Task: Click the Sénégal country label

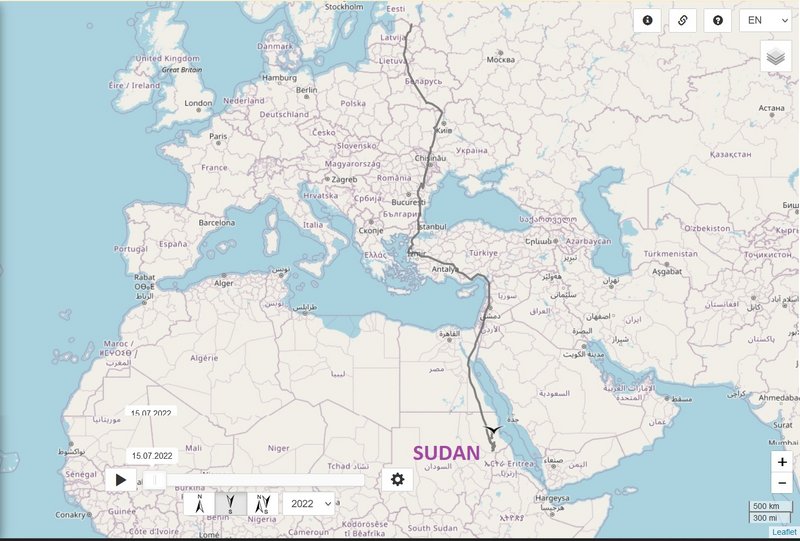Action: [x=81, y=475]
